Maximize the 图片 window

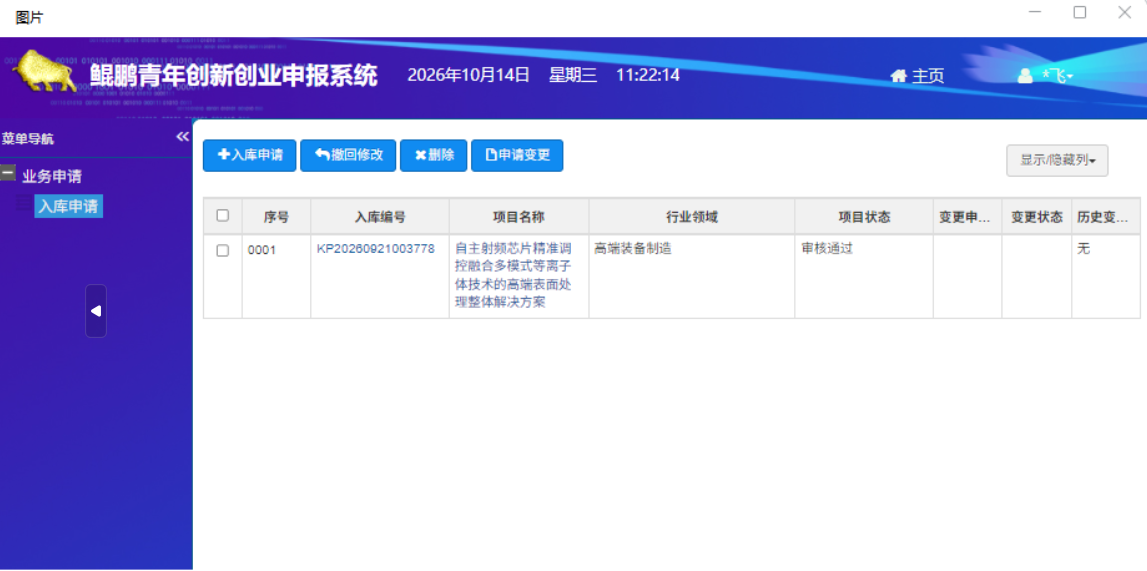pyautogui.click(x=1080, y=12)
